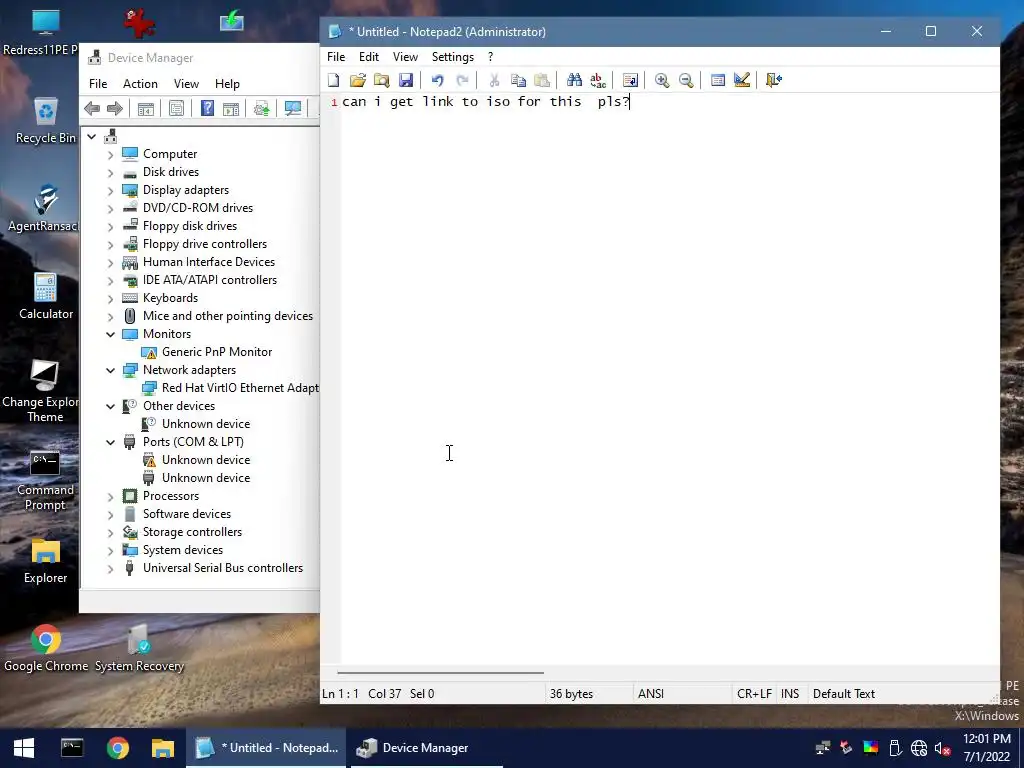Screen dimensions: 1024x768
Task: Click the Zoom In magnifier icon
Action: point(662,80)
